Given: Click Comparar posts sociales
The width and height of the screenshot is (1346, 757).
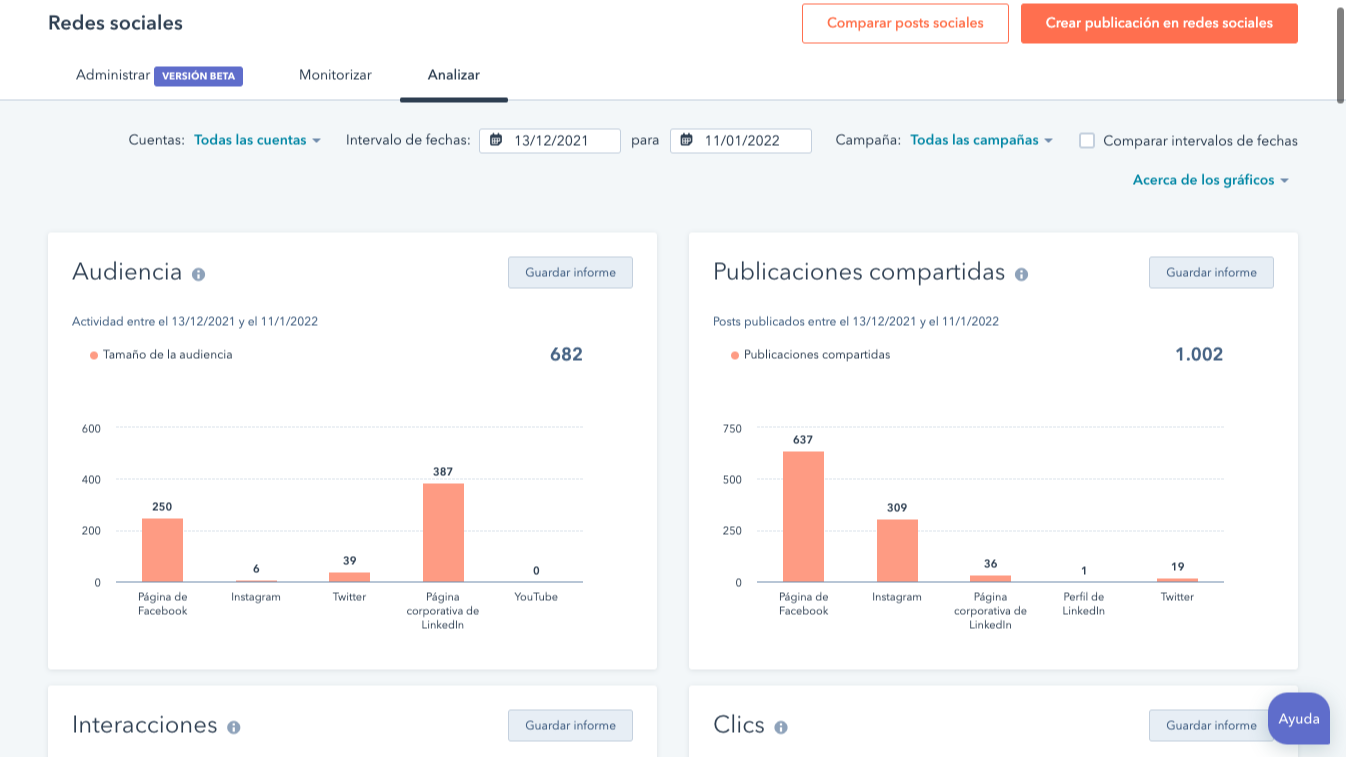Looking at the screenshot, I should tap(905, 23).
